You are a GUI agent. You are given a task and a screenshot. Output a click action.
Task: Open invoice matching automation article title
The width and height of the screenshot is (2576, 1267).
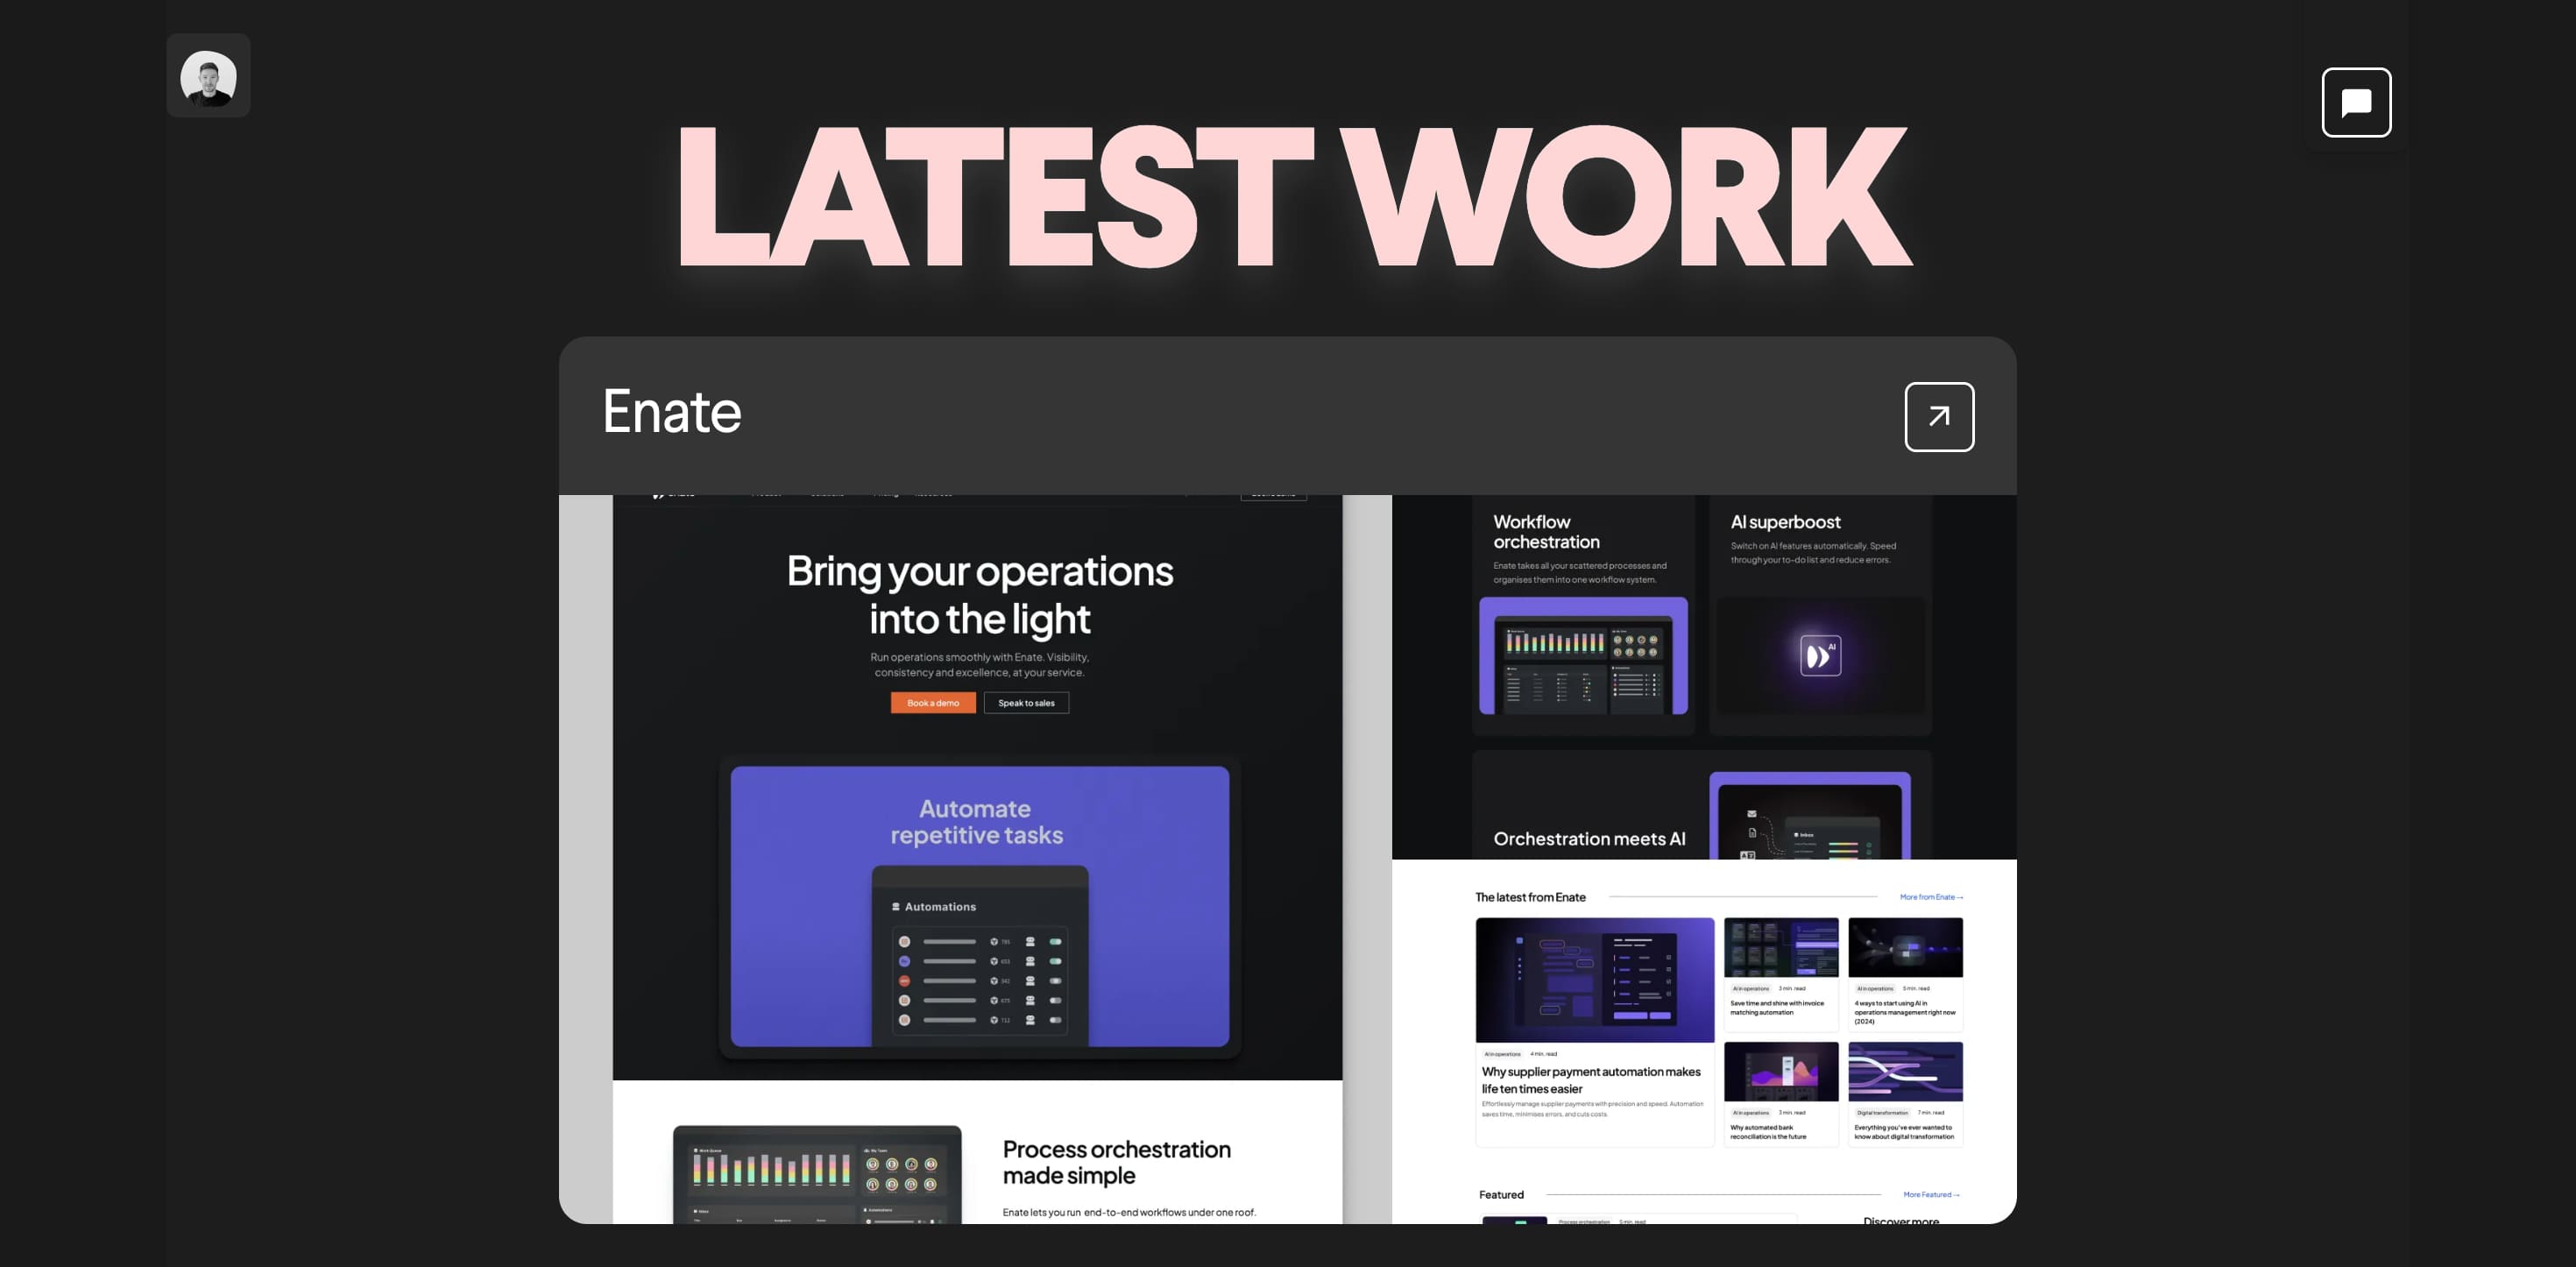pos(1777,1008)
